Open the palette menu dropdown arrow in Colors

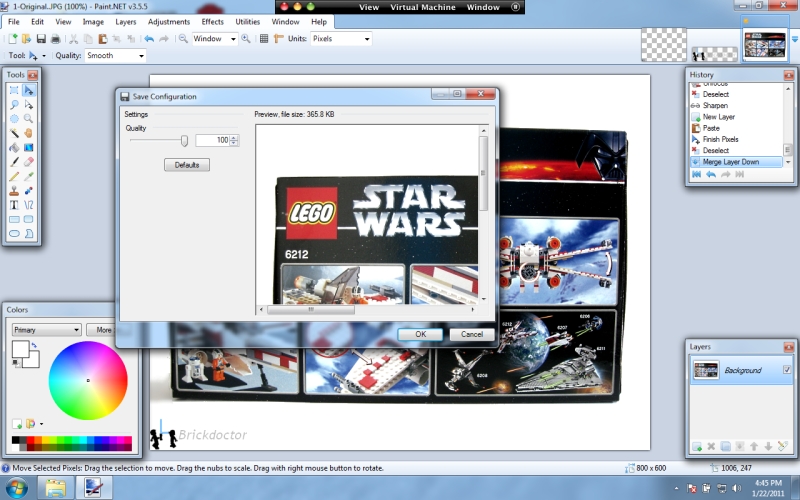[41, 424]
